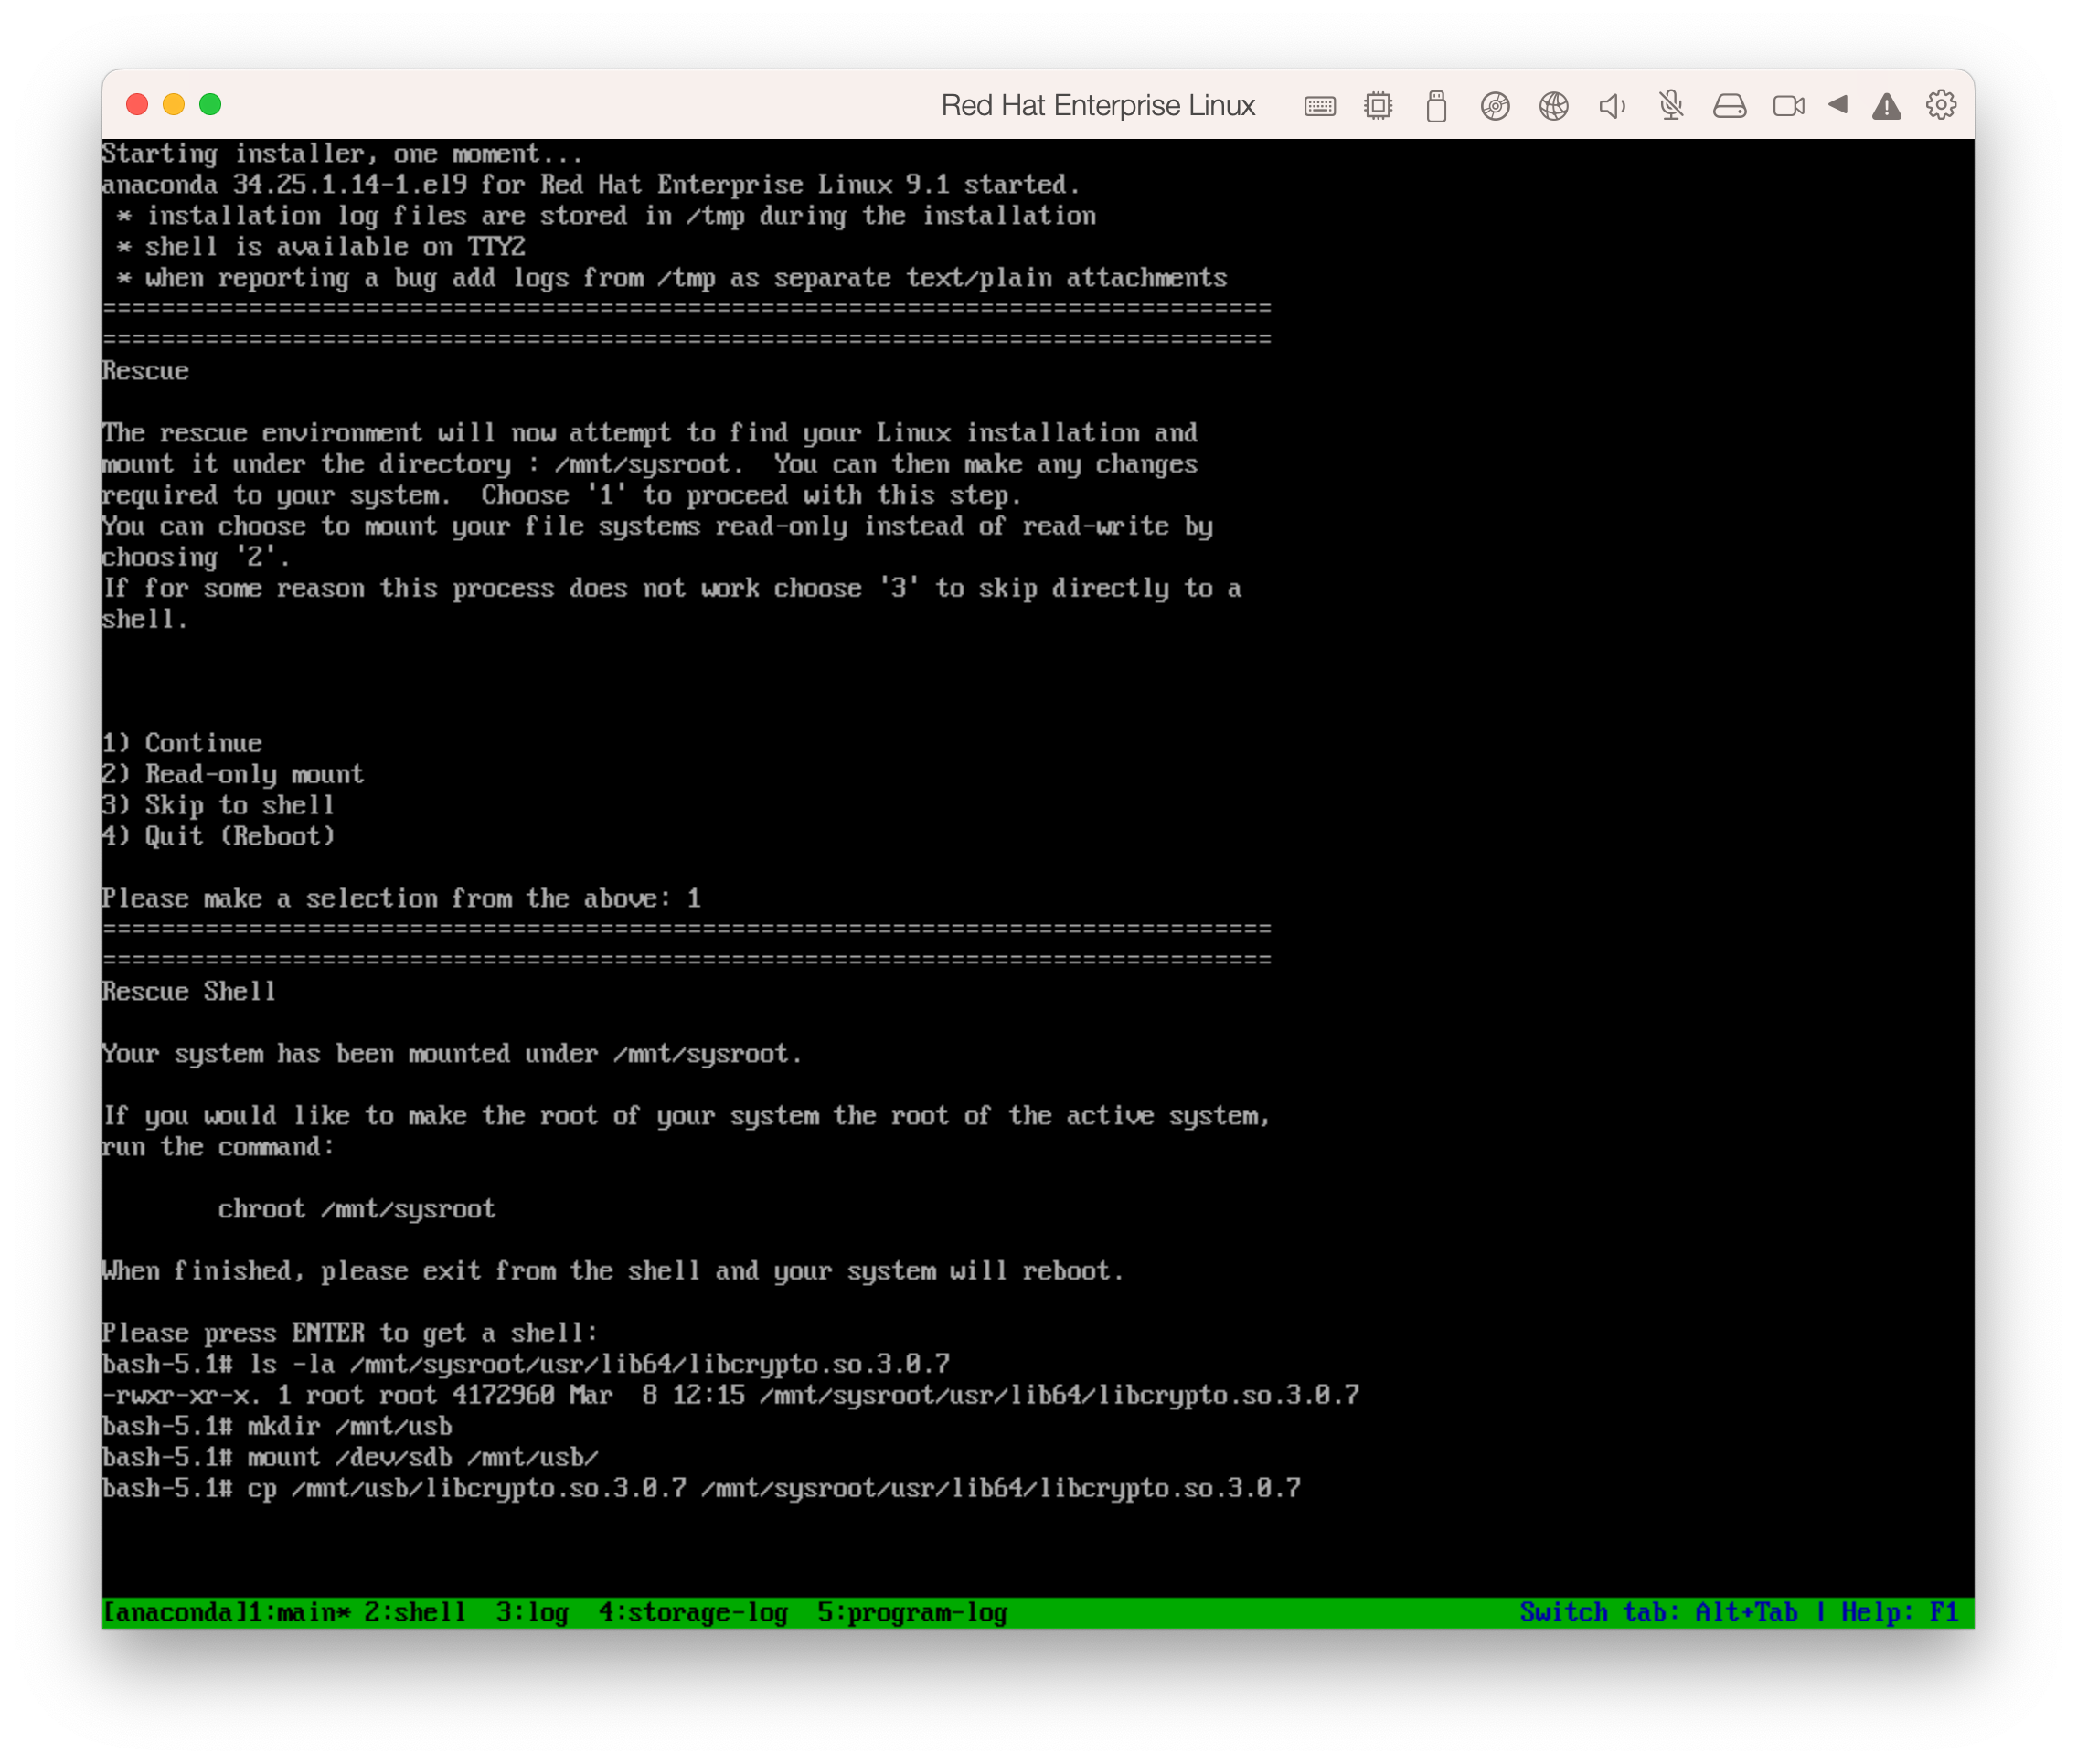Click the cp command line in terminal
The height and width of the screenshot is (1764, 2077).
700,1488
